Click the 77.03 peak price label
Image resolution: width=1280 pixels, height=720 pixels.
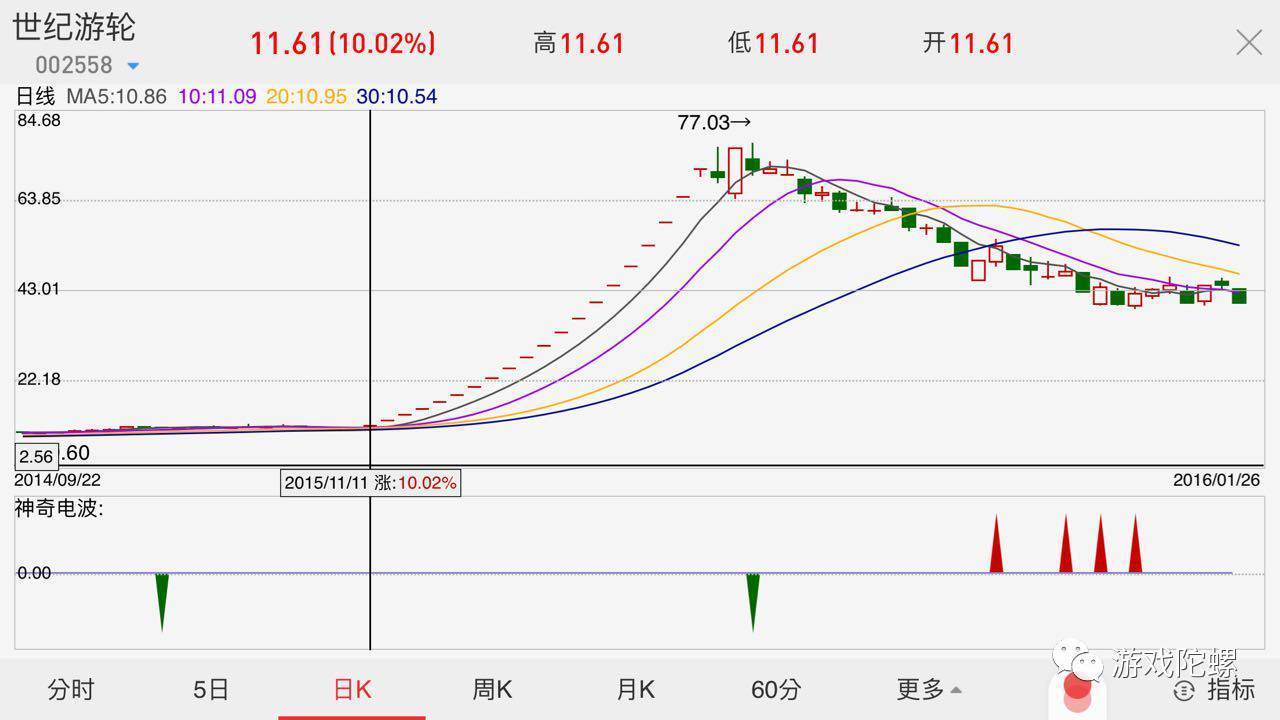click(714, 122)
